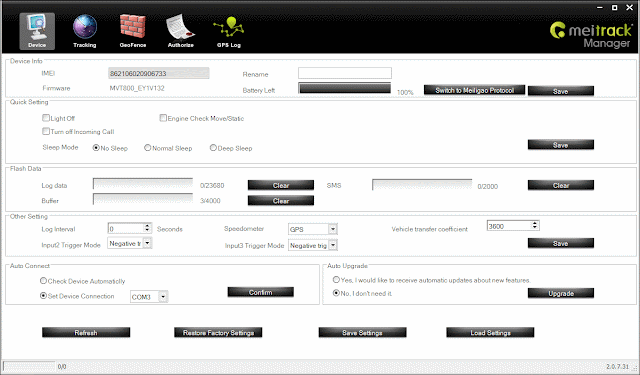Save the Quick Setting section
The image size is (640, 375).
[x=560, y=145]
